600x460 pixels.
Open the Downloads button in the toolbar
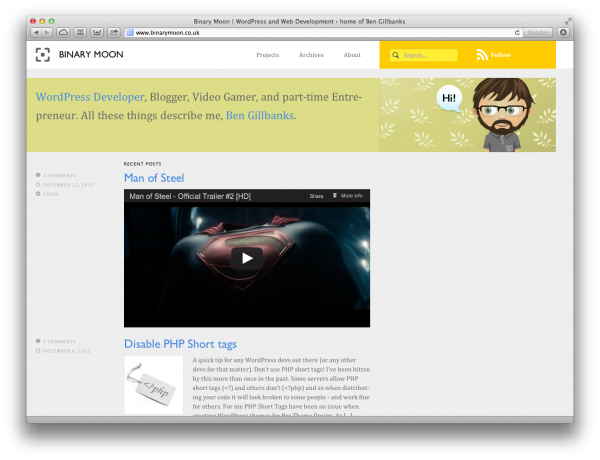[563, 33]
